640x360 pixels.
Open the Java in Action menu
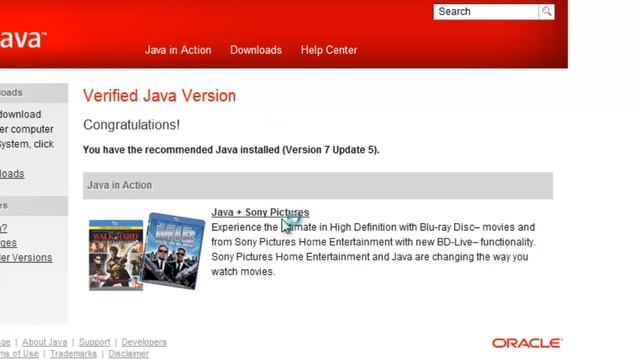178,50
